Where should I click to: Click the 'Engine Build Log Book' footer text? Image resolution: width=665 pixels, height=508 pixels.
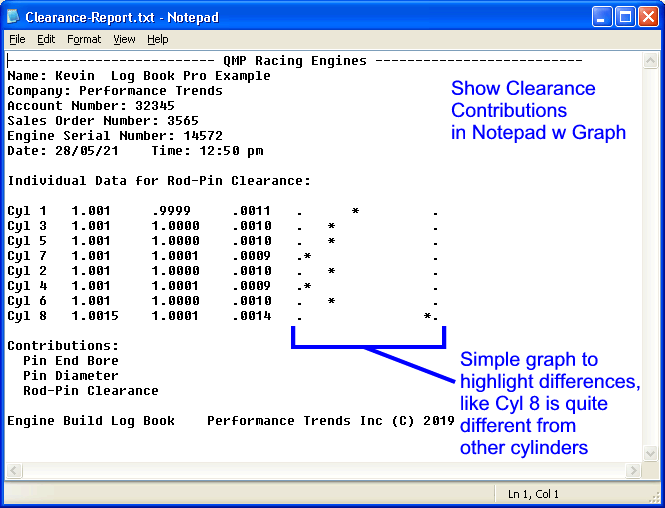pos(91,421)
